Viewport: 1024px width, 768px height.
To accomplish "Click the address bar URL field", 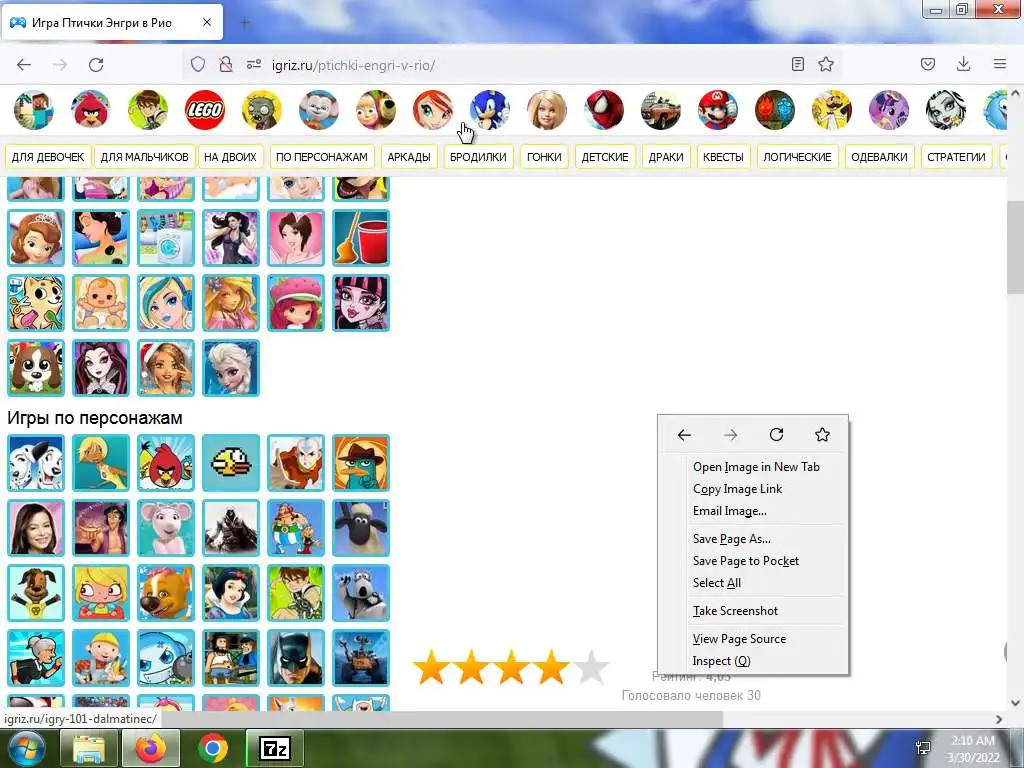I will [516, 65].
